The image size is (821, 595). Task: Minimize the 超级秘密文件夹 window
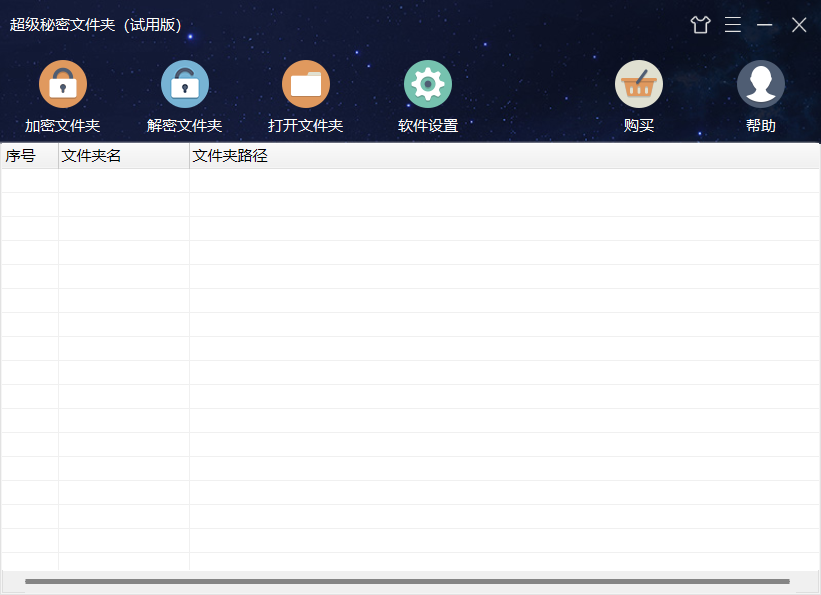[764, 25]
